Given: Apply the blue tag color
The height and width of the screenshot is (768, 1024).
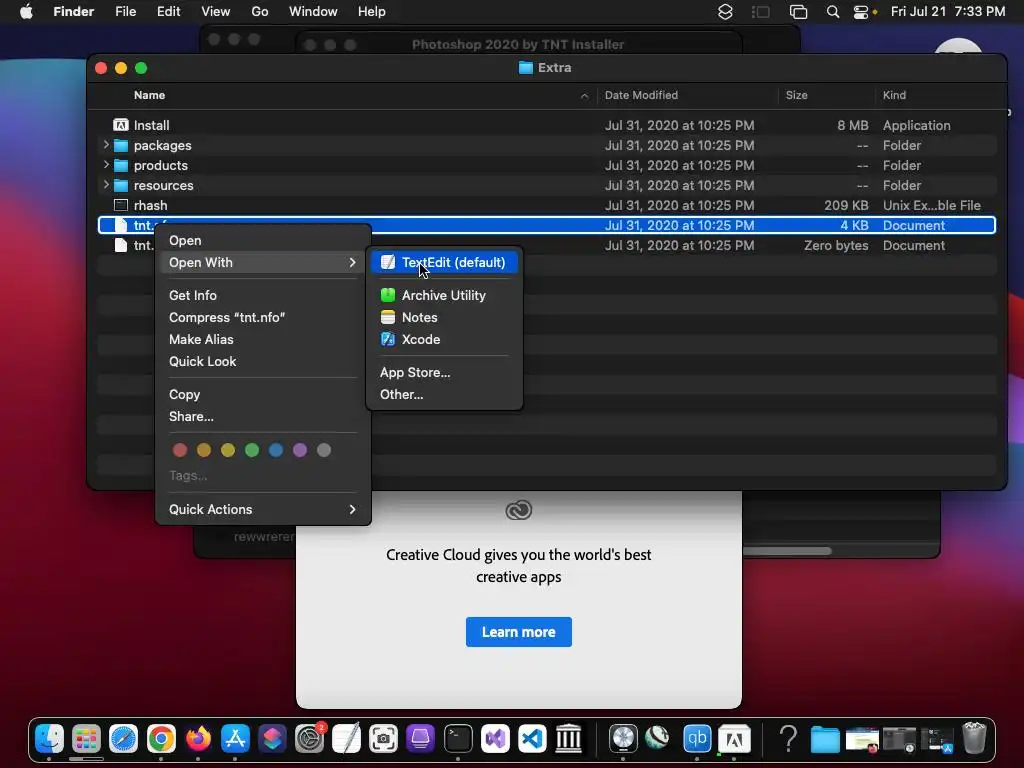Looking at the screenshot, I should tap(276, 450).
